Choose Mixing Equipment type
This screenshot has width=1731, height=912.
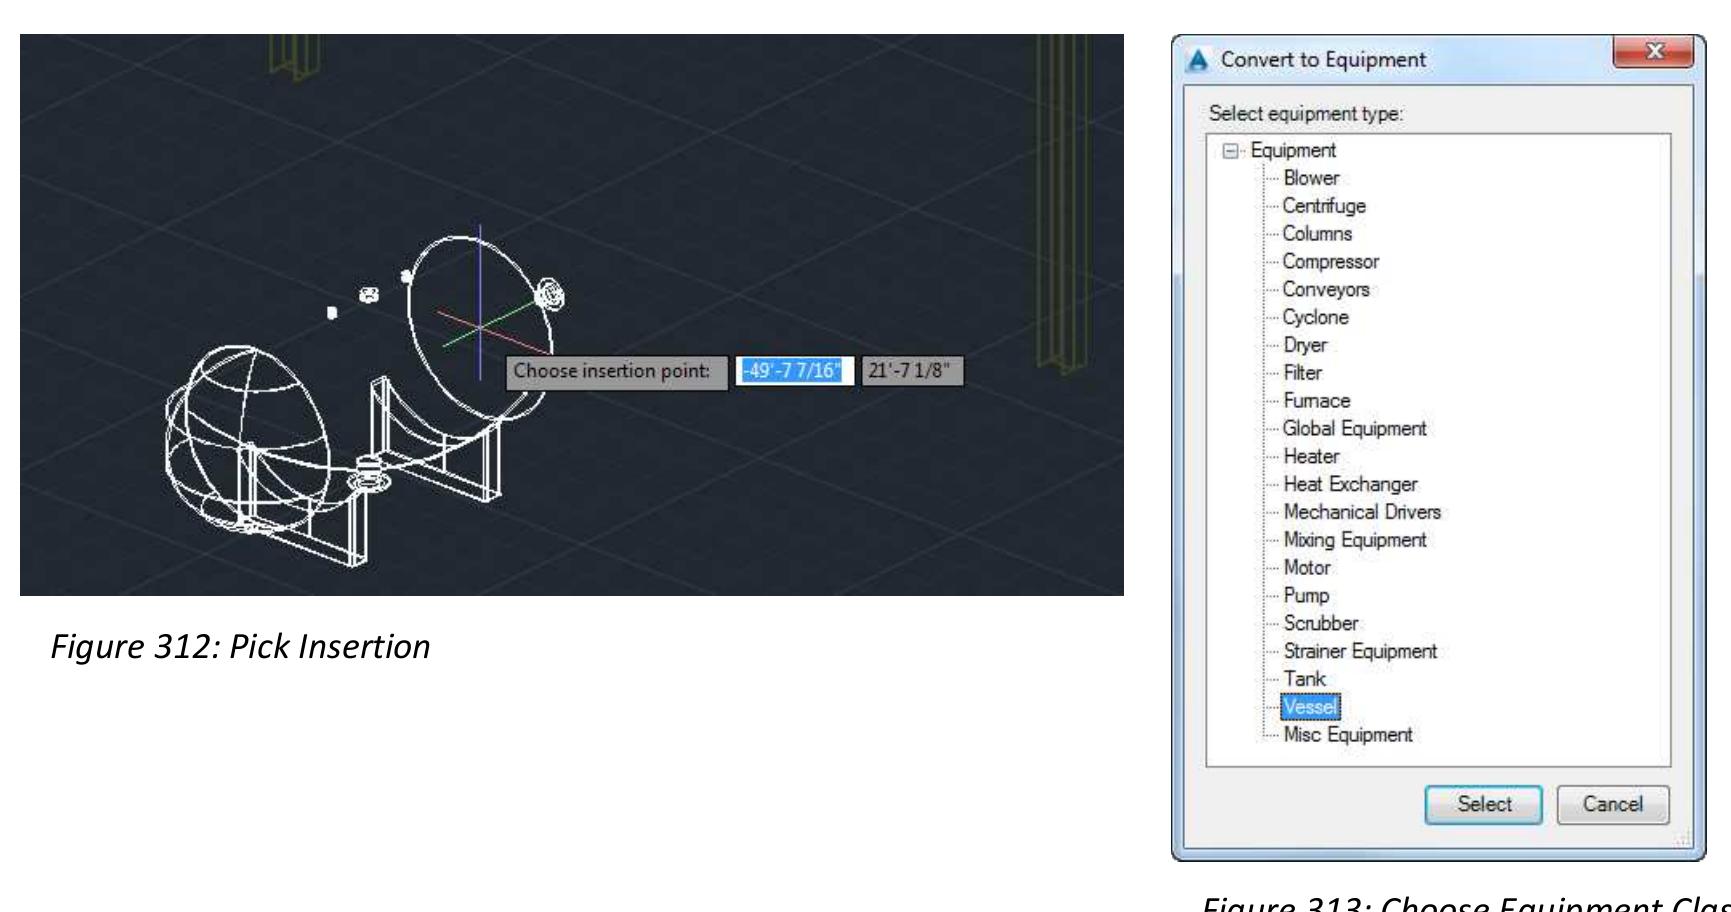1355,540
